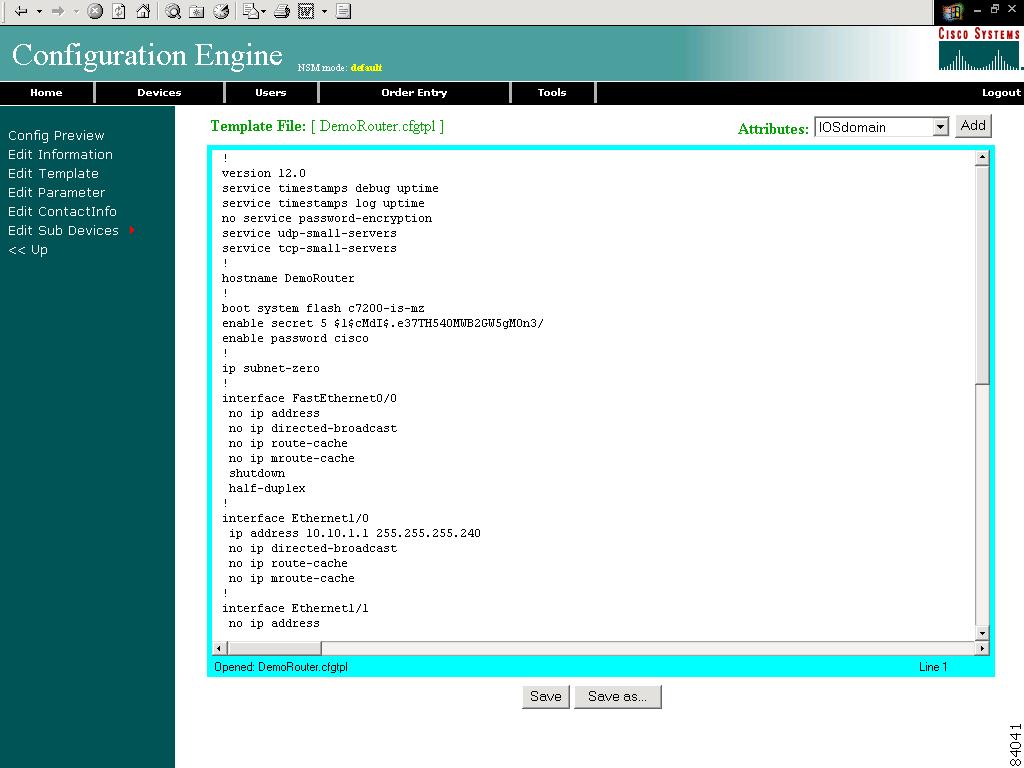
Task: Click the 'interface FastEthernet0/0' line
Action: point(309,398)
